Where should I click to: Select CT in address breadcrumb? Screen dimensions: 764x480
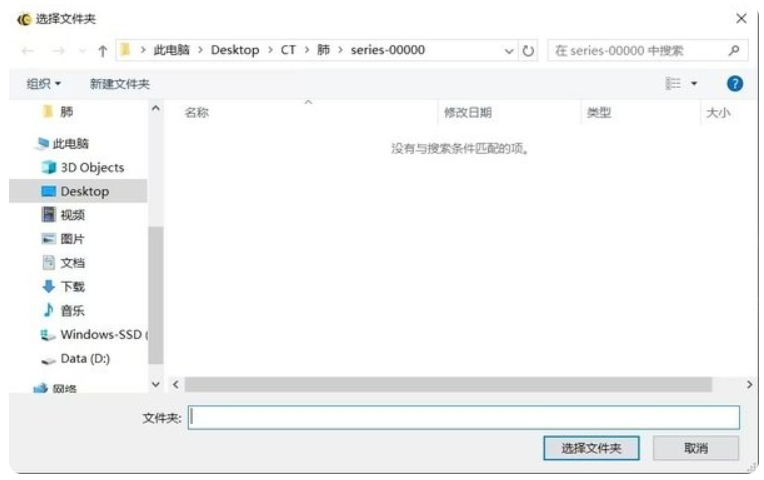click(x=288, y=50)
